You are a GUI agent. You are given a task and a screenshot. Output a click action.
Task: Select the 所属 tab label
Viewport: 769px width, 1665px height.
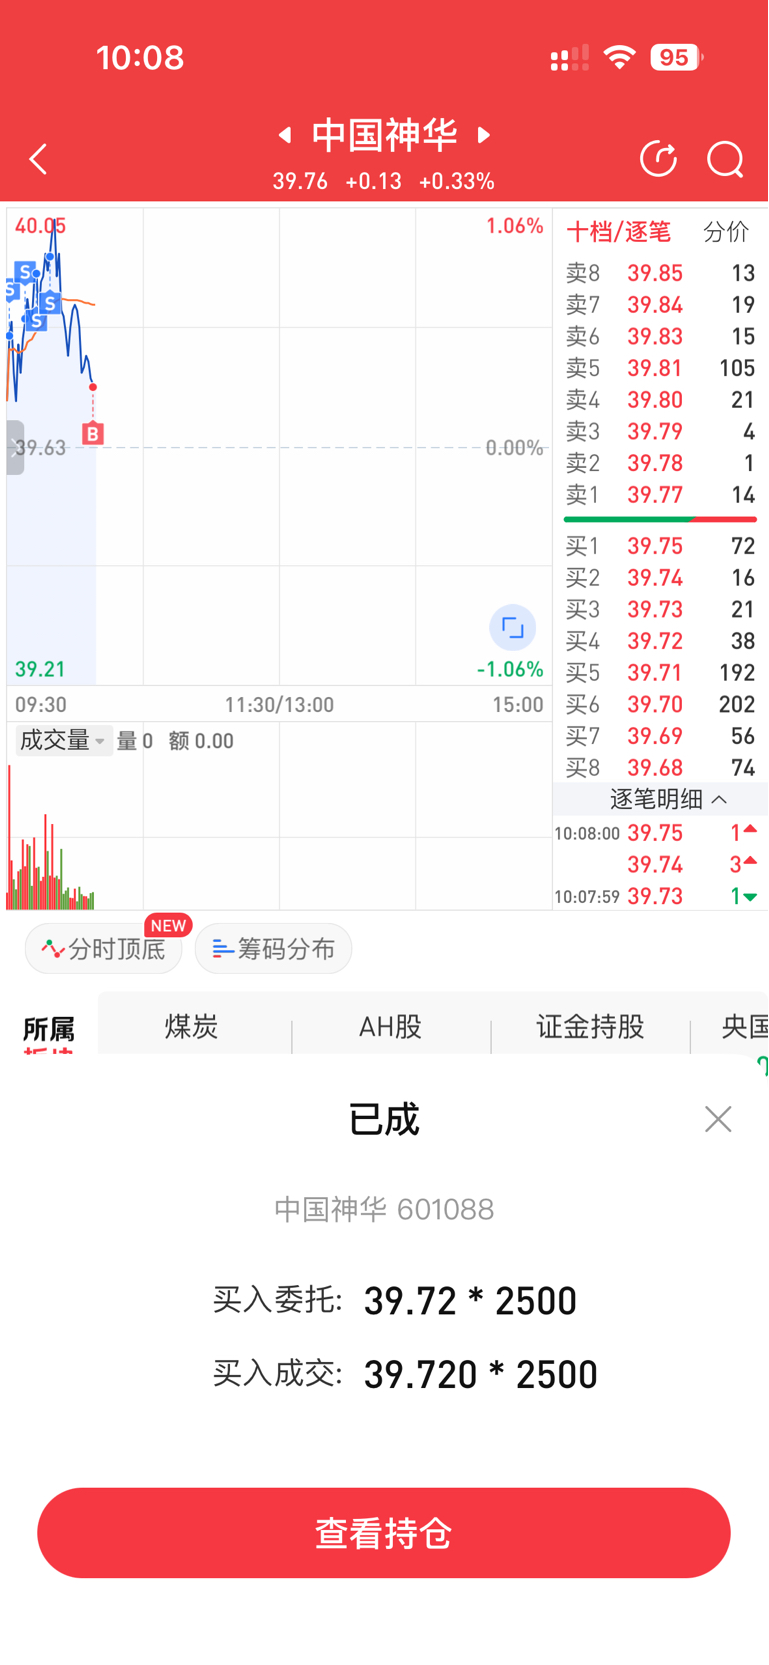click(x=48, y=1029)
